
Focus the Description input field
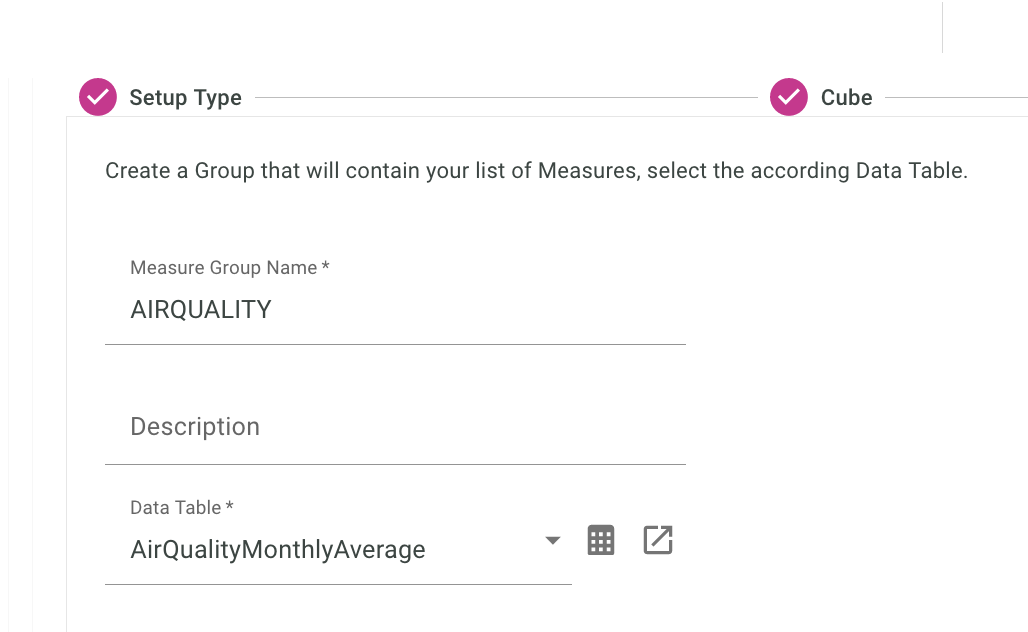pyautogui.click(x=395, y=427)
